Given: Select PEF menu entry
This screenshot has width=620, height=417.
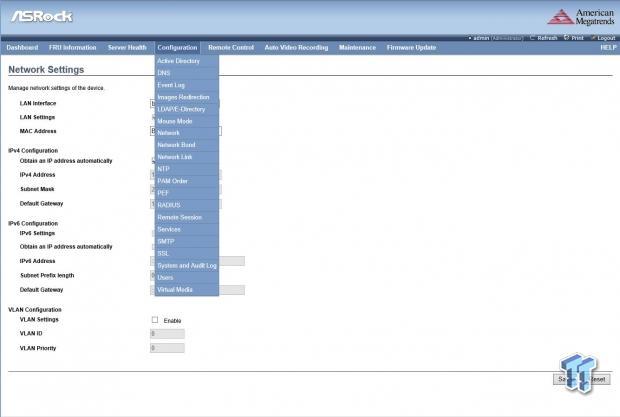Looking at the screenshot, I should [x=187, y=193].
